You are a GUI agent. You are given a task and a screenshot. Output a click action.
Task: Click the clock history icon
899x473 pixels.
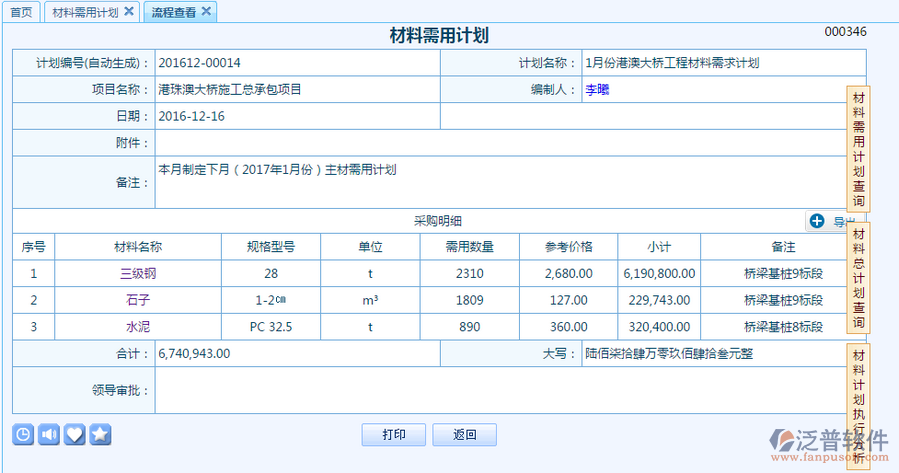[x=23, y=434]
